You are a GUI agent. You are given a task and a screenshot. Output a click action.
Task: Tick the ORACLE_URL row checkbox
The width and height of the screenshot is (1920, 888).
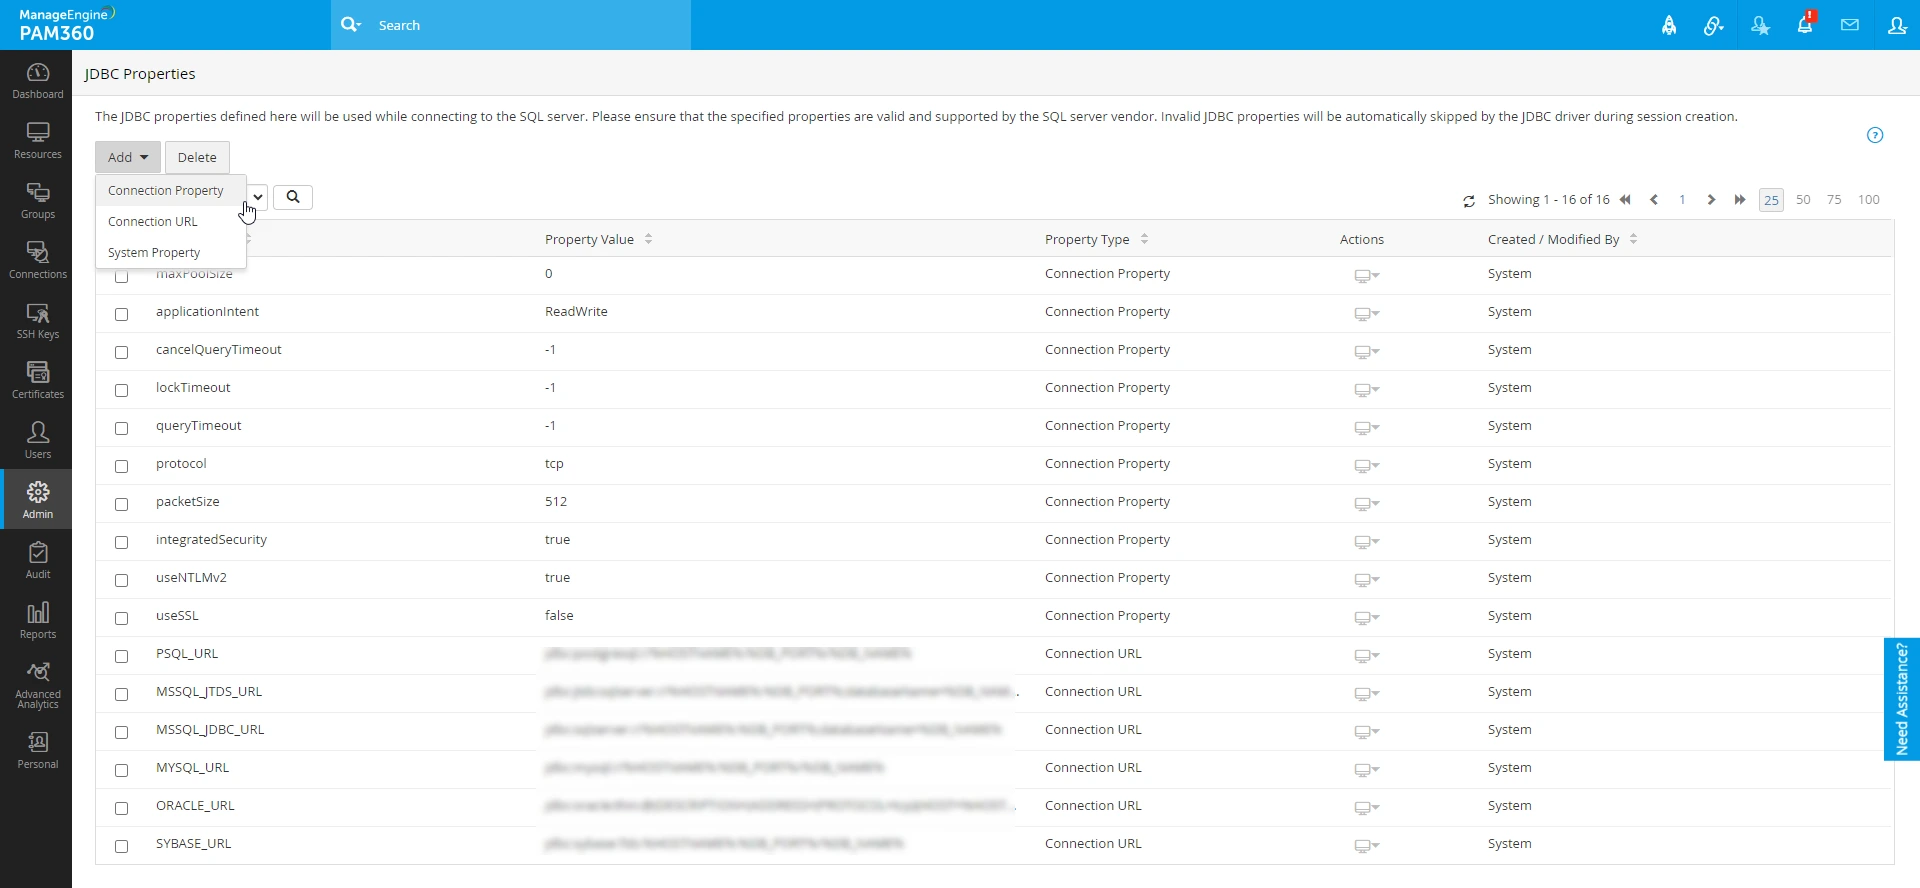(x=121, y=808)
